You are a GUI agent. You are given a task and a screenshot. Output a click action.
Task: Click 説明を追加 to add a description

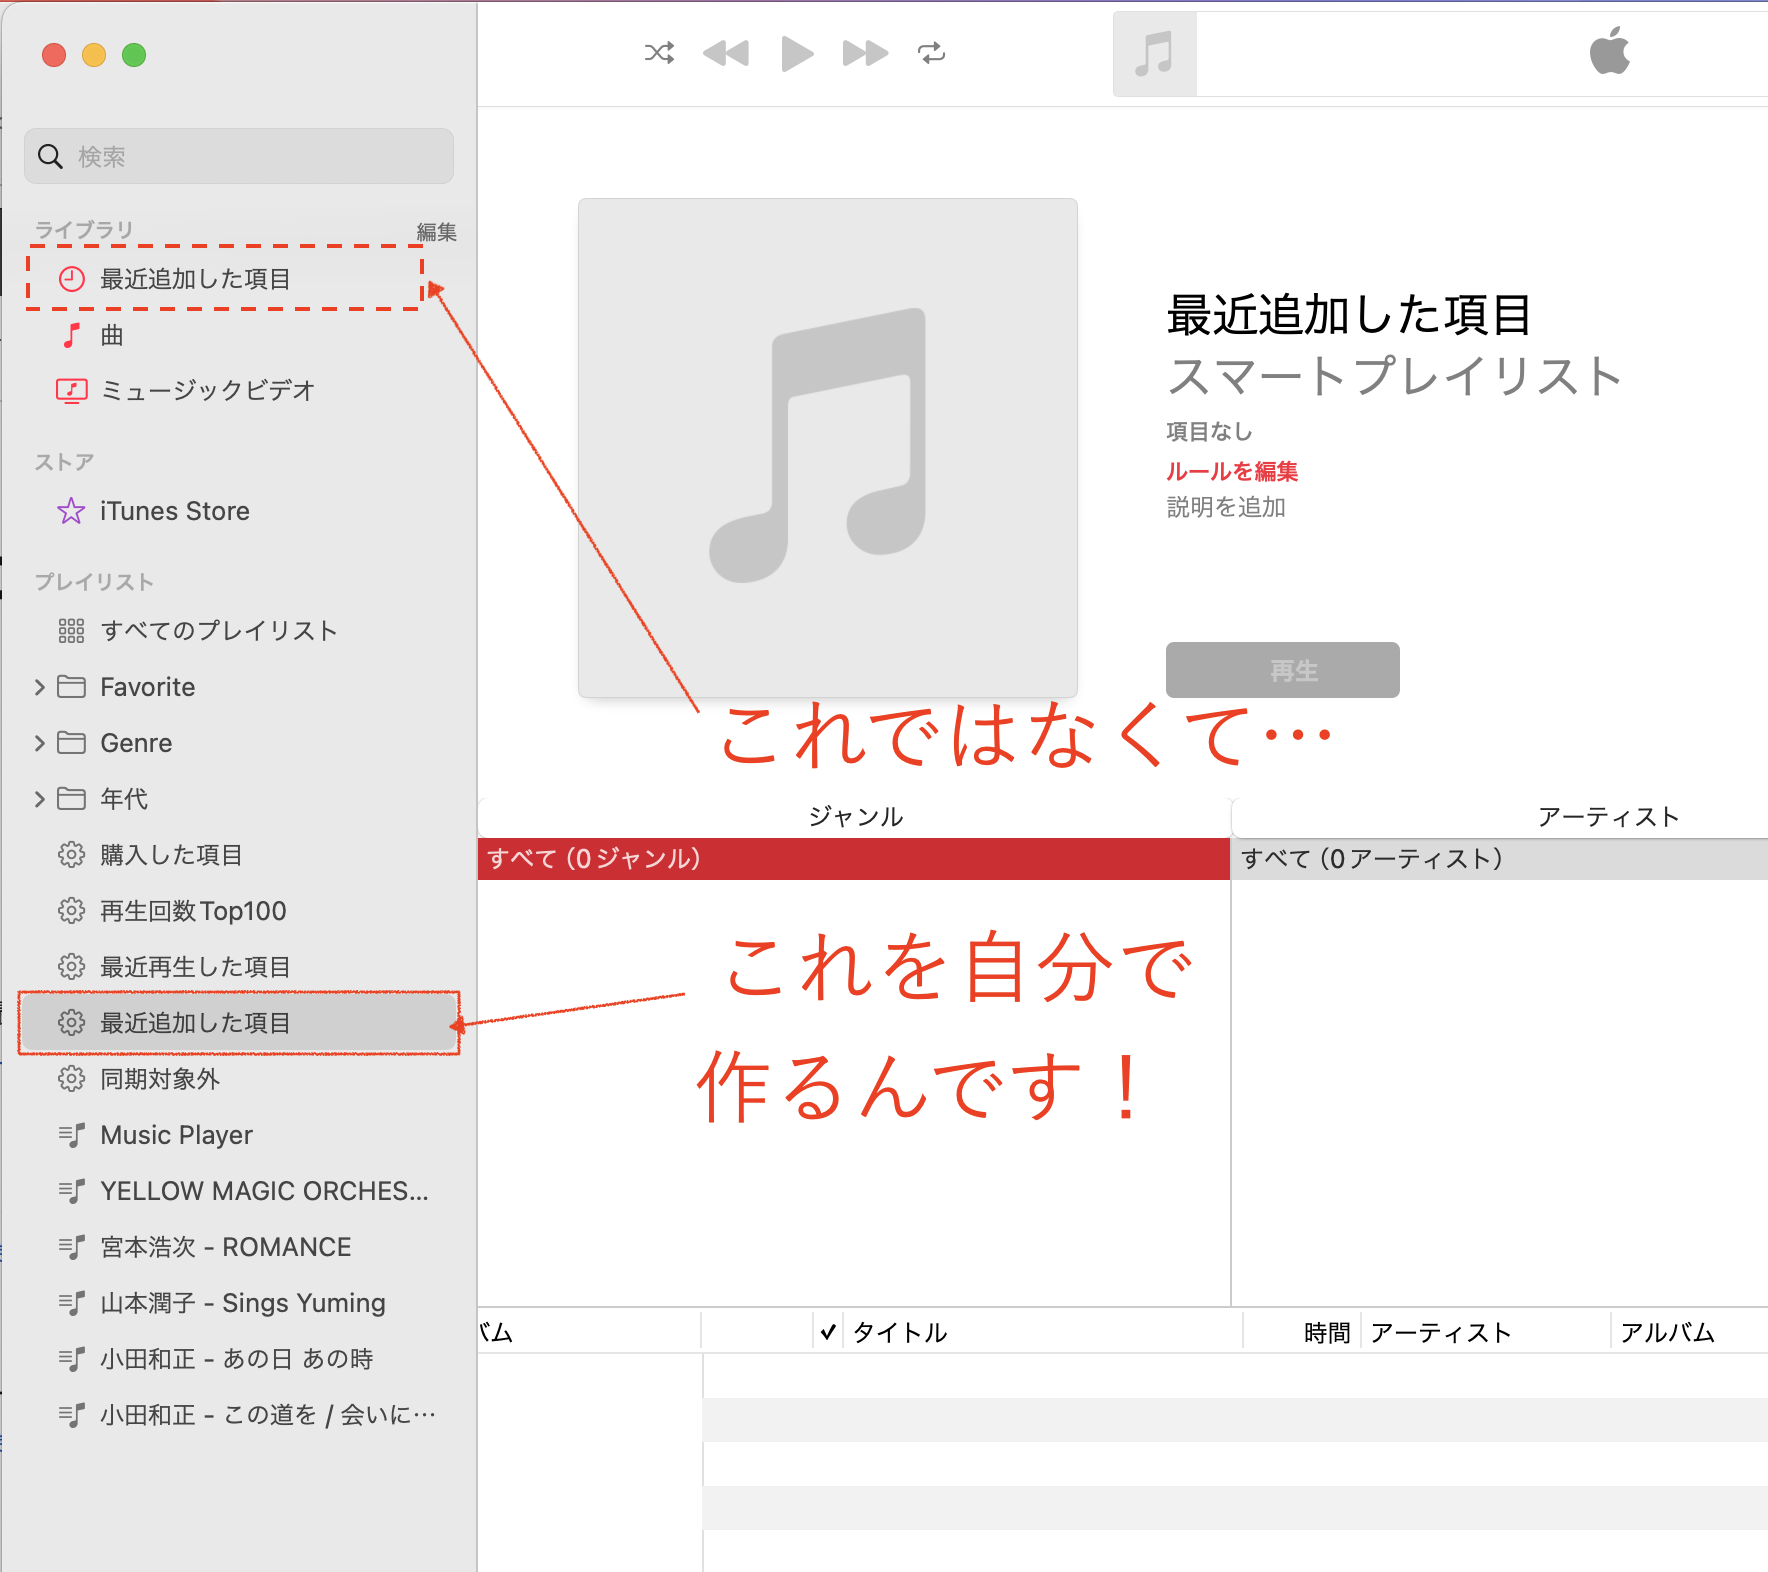tap(1226, 507)
